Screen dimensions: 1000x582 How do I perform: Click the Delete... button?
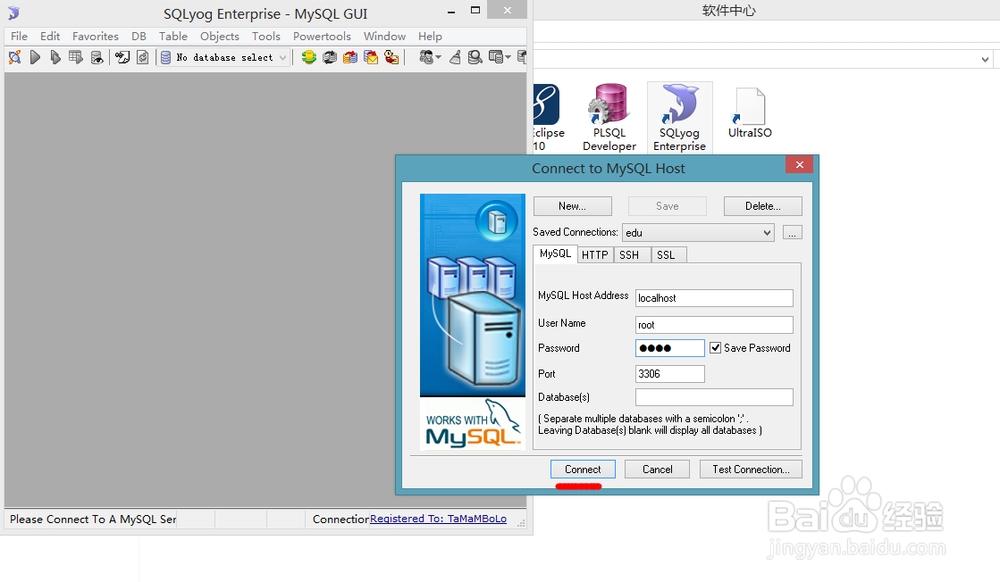click(x=763, y=206)
